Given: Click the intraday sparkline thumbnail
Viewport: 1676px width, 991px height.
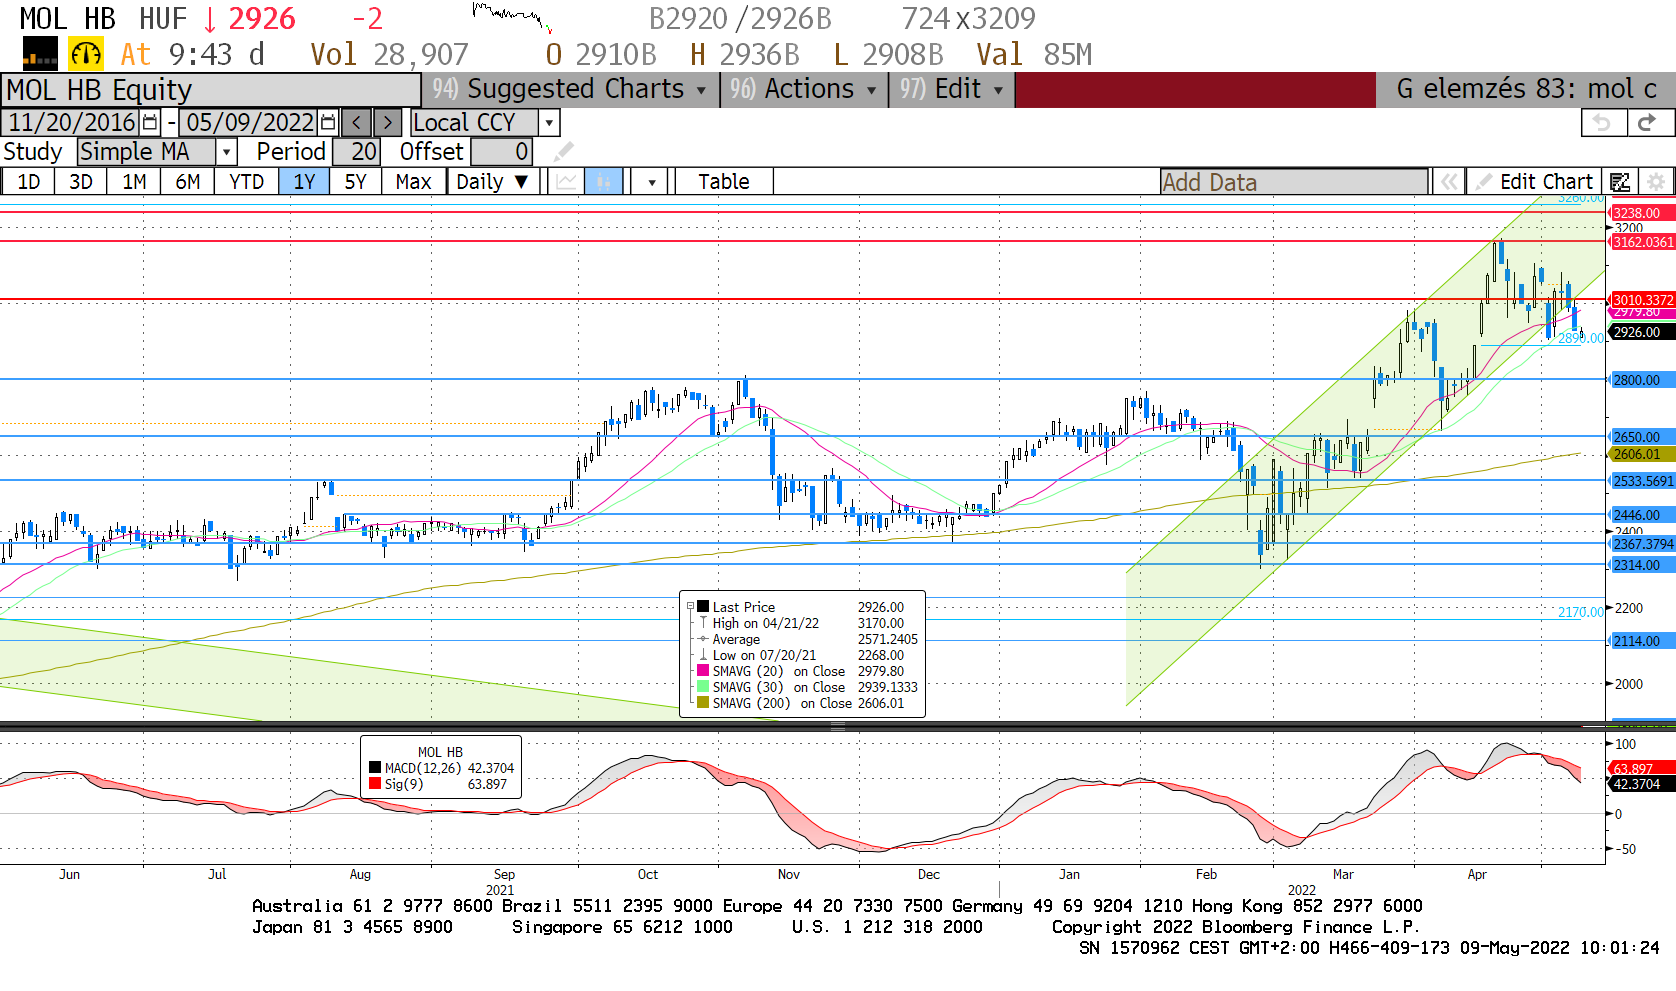Looking at the screenshot, I should tap(512, 17).
